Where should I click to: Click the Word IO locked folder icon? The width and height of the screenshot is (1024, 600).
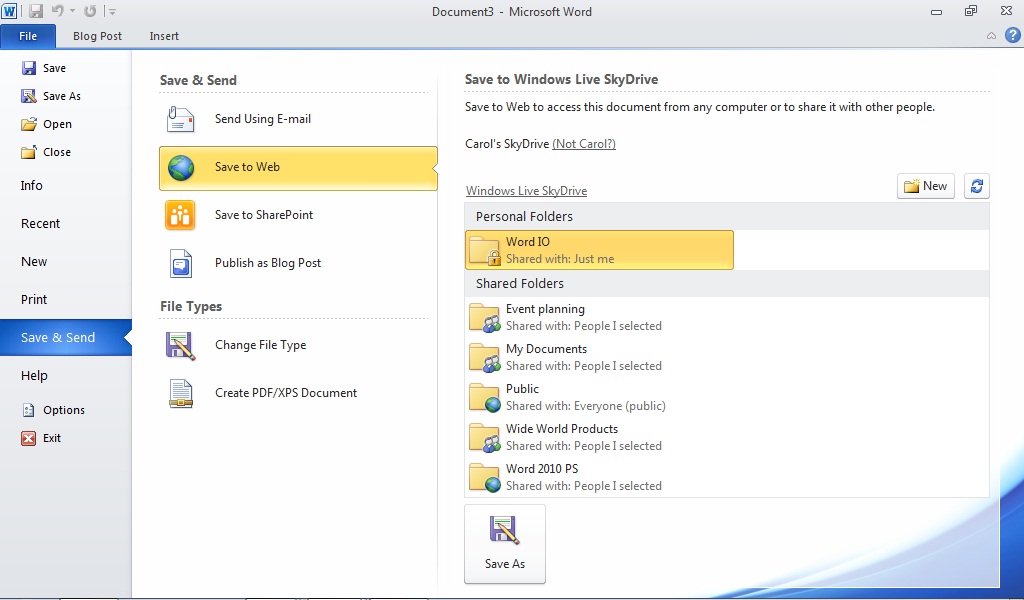click(485, 251)
